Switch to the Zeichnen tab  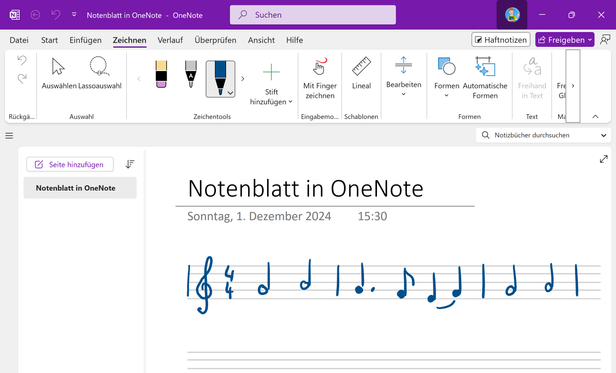pyautogui.click(x=129, y=40)
